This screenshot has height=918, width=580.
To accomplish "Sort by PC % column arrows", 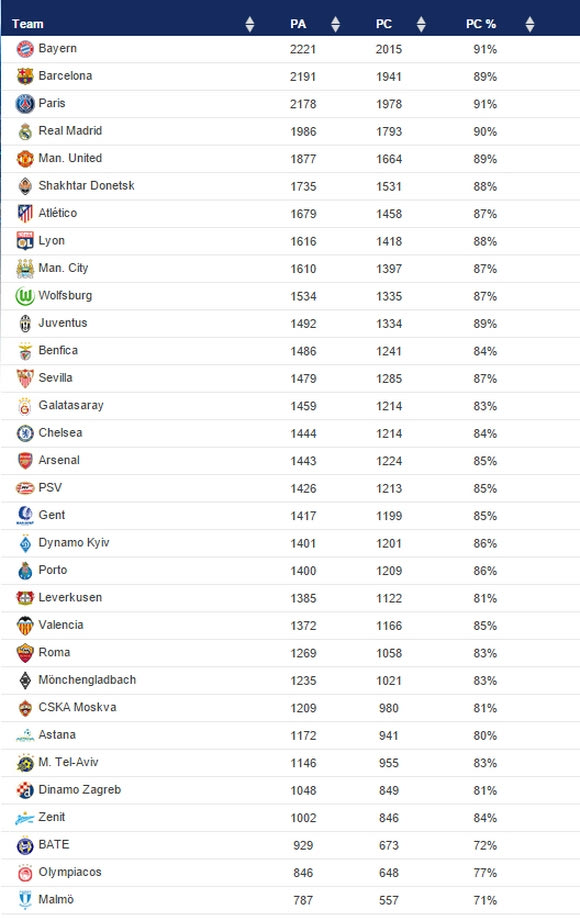I will click(x=530, y=24).
